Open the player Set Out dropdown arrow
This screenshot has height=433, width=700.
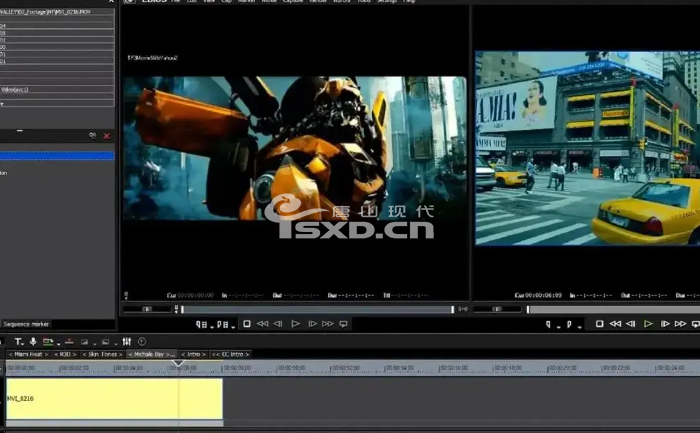pyautogui.click(x=233, y=327)
